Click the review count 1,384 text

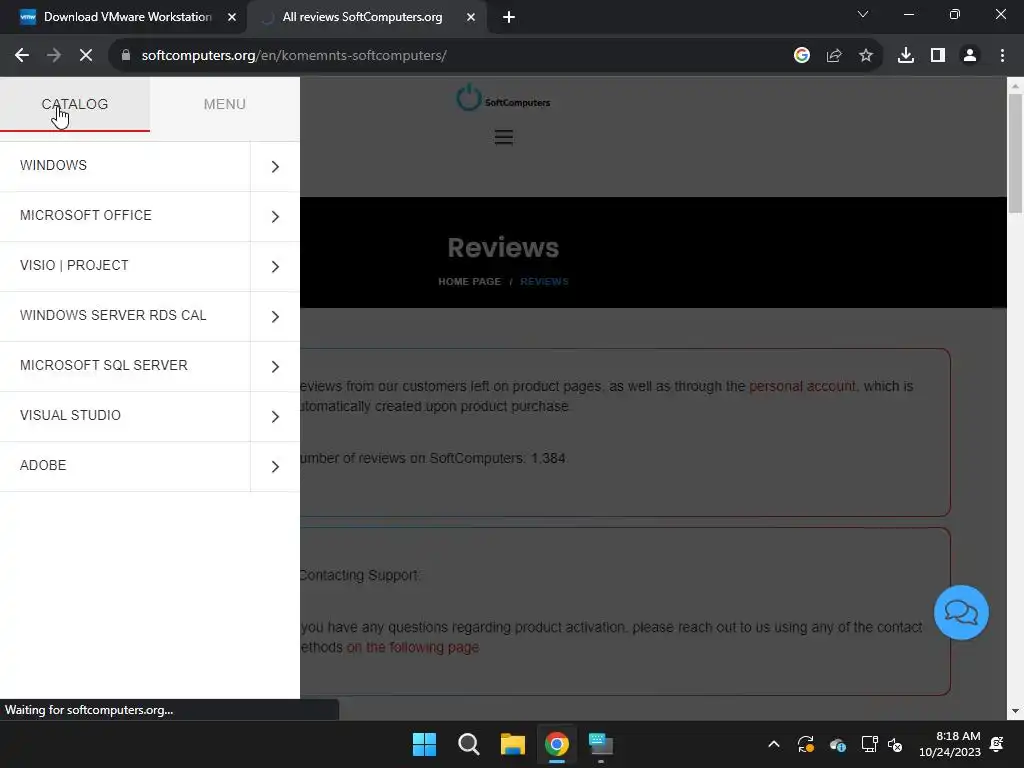[x=548, y=458]
